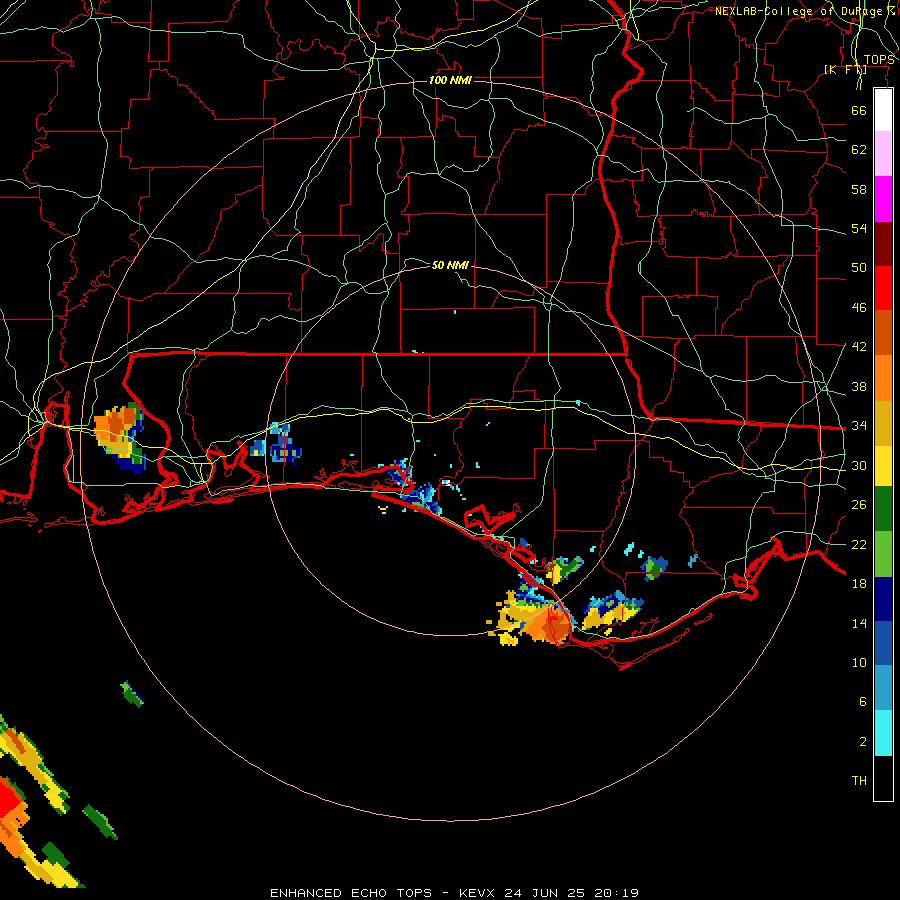Pick the cyan legend swatch
The height and width of the screenshot is (900, 900).
tap(883, 733)
